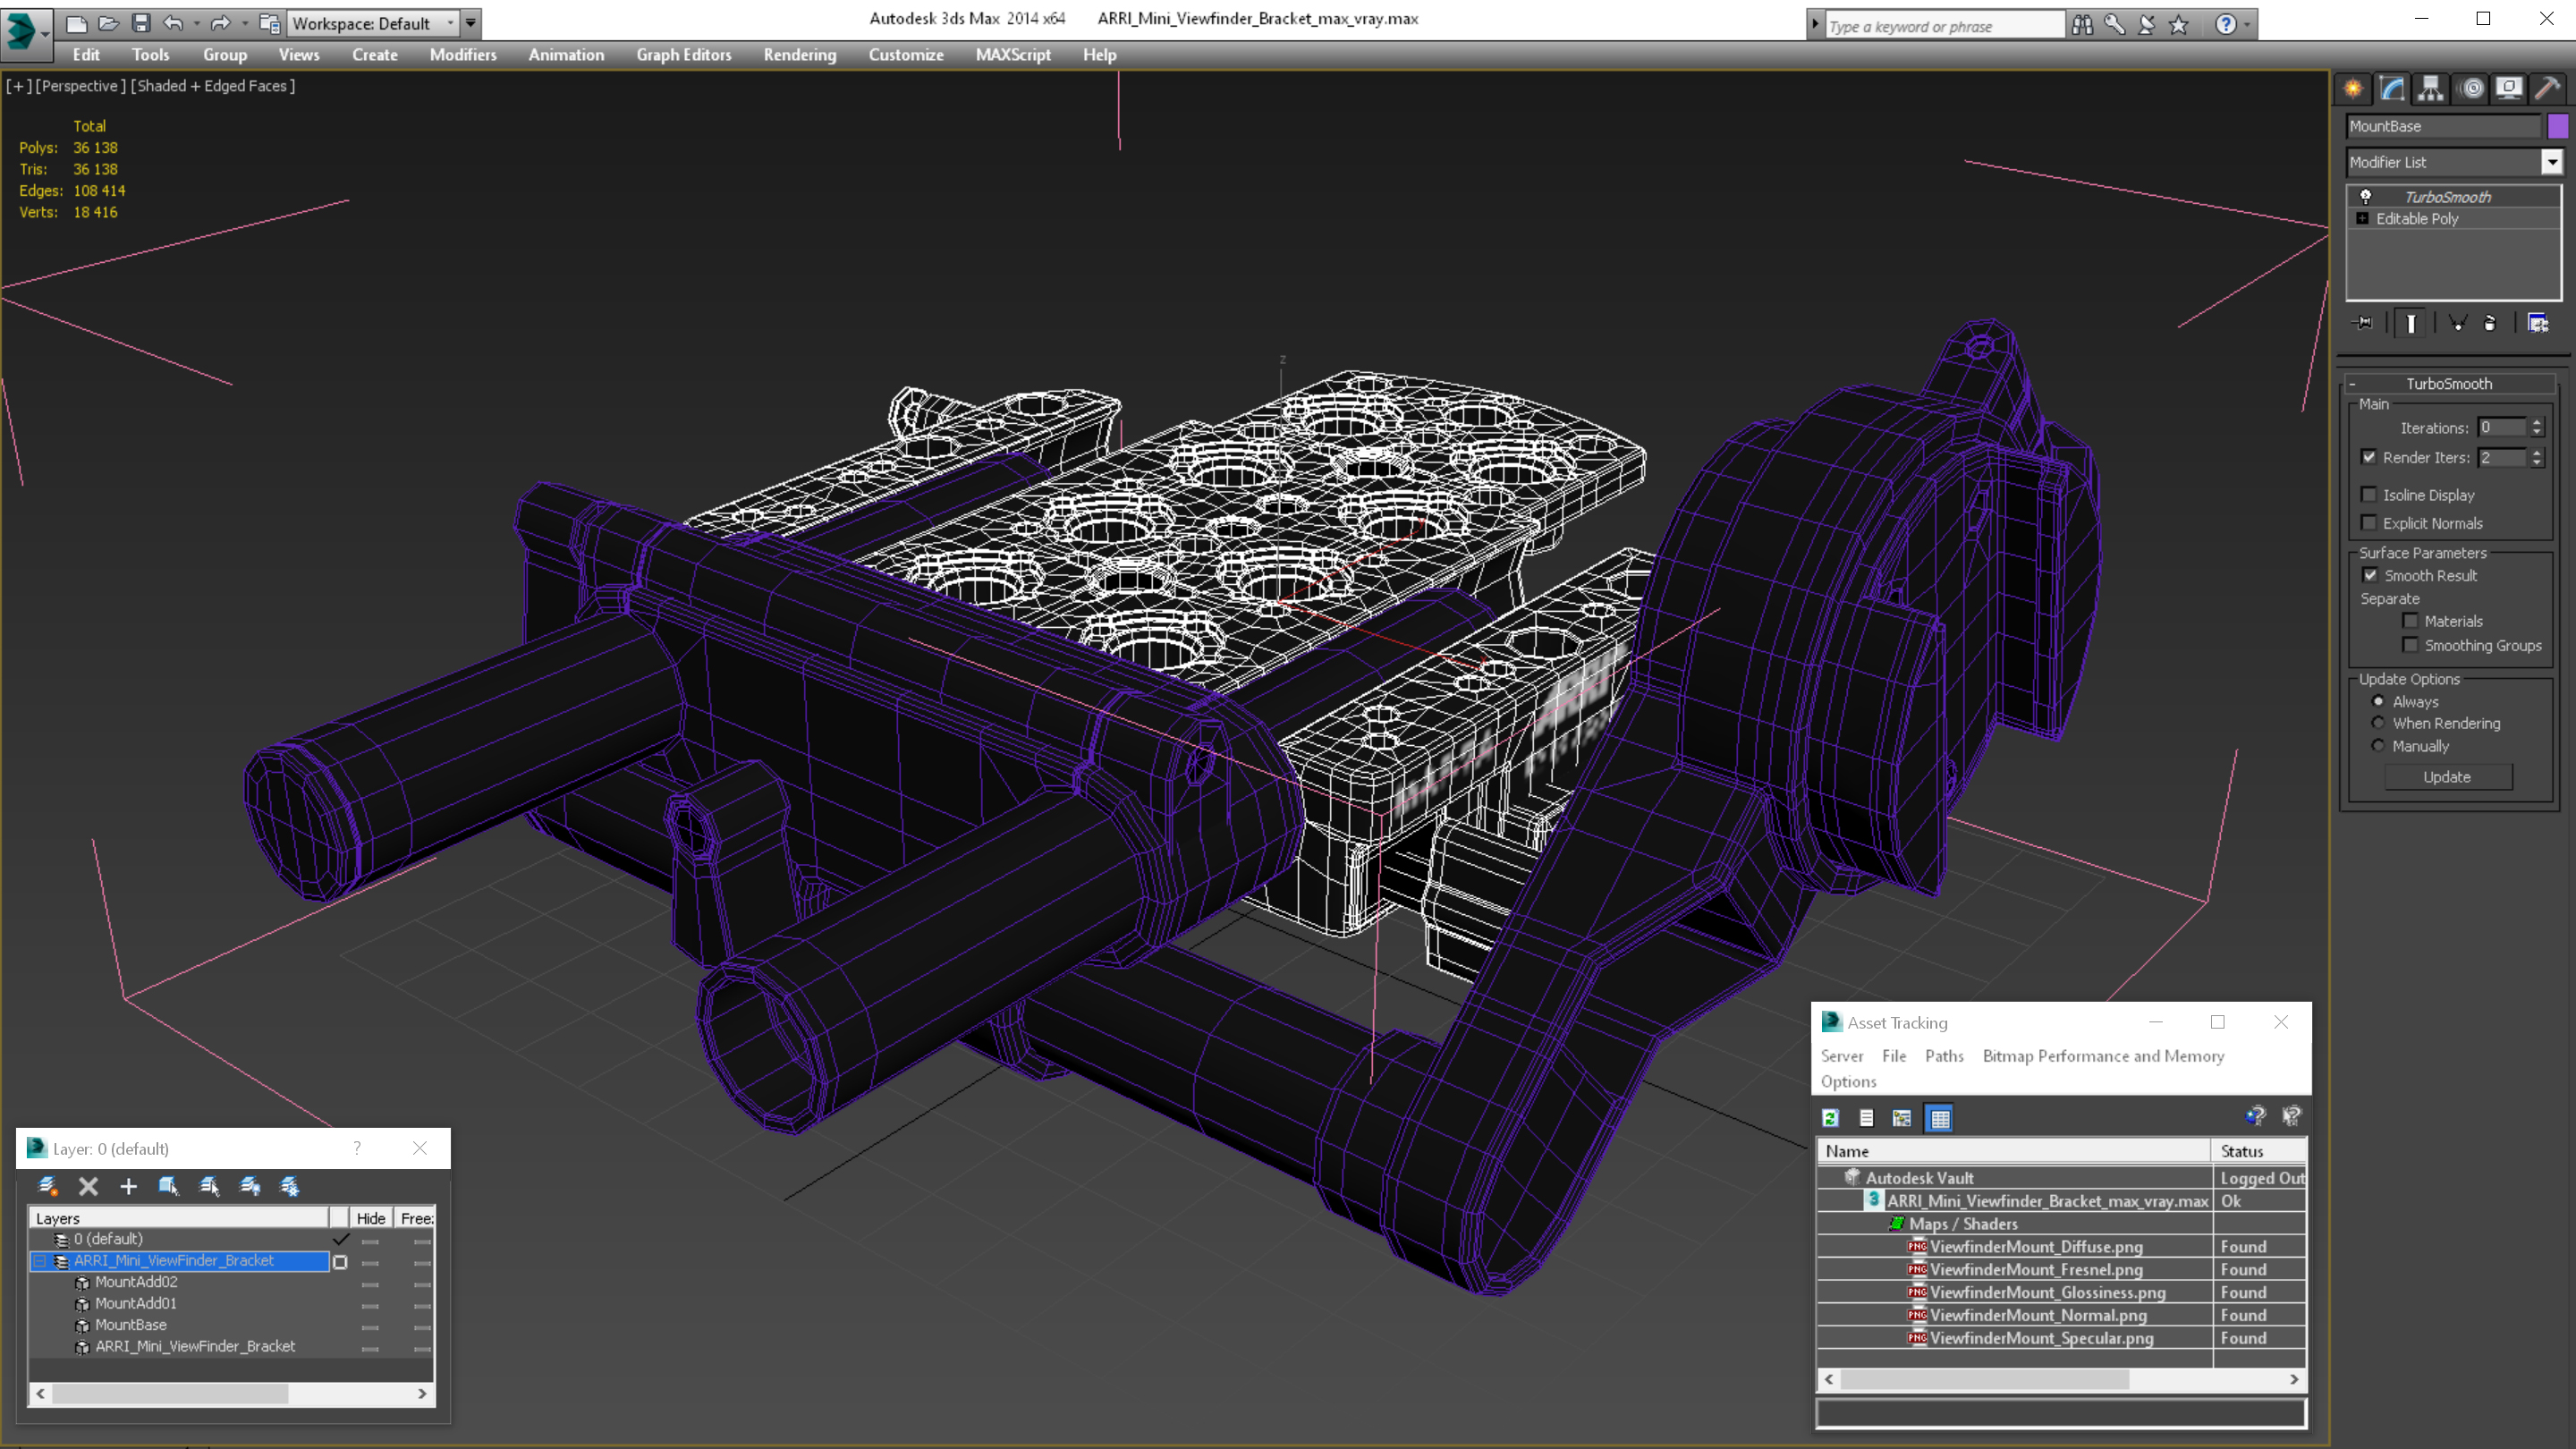Screen dimensions: 2576x1449
Task: Open the Display command panel tab
Action: click(x=2509, y=88)
